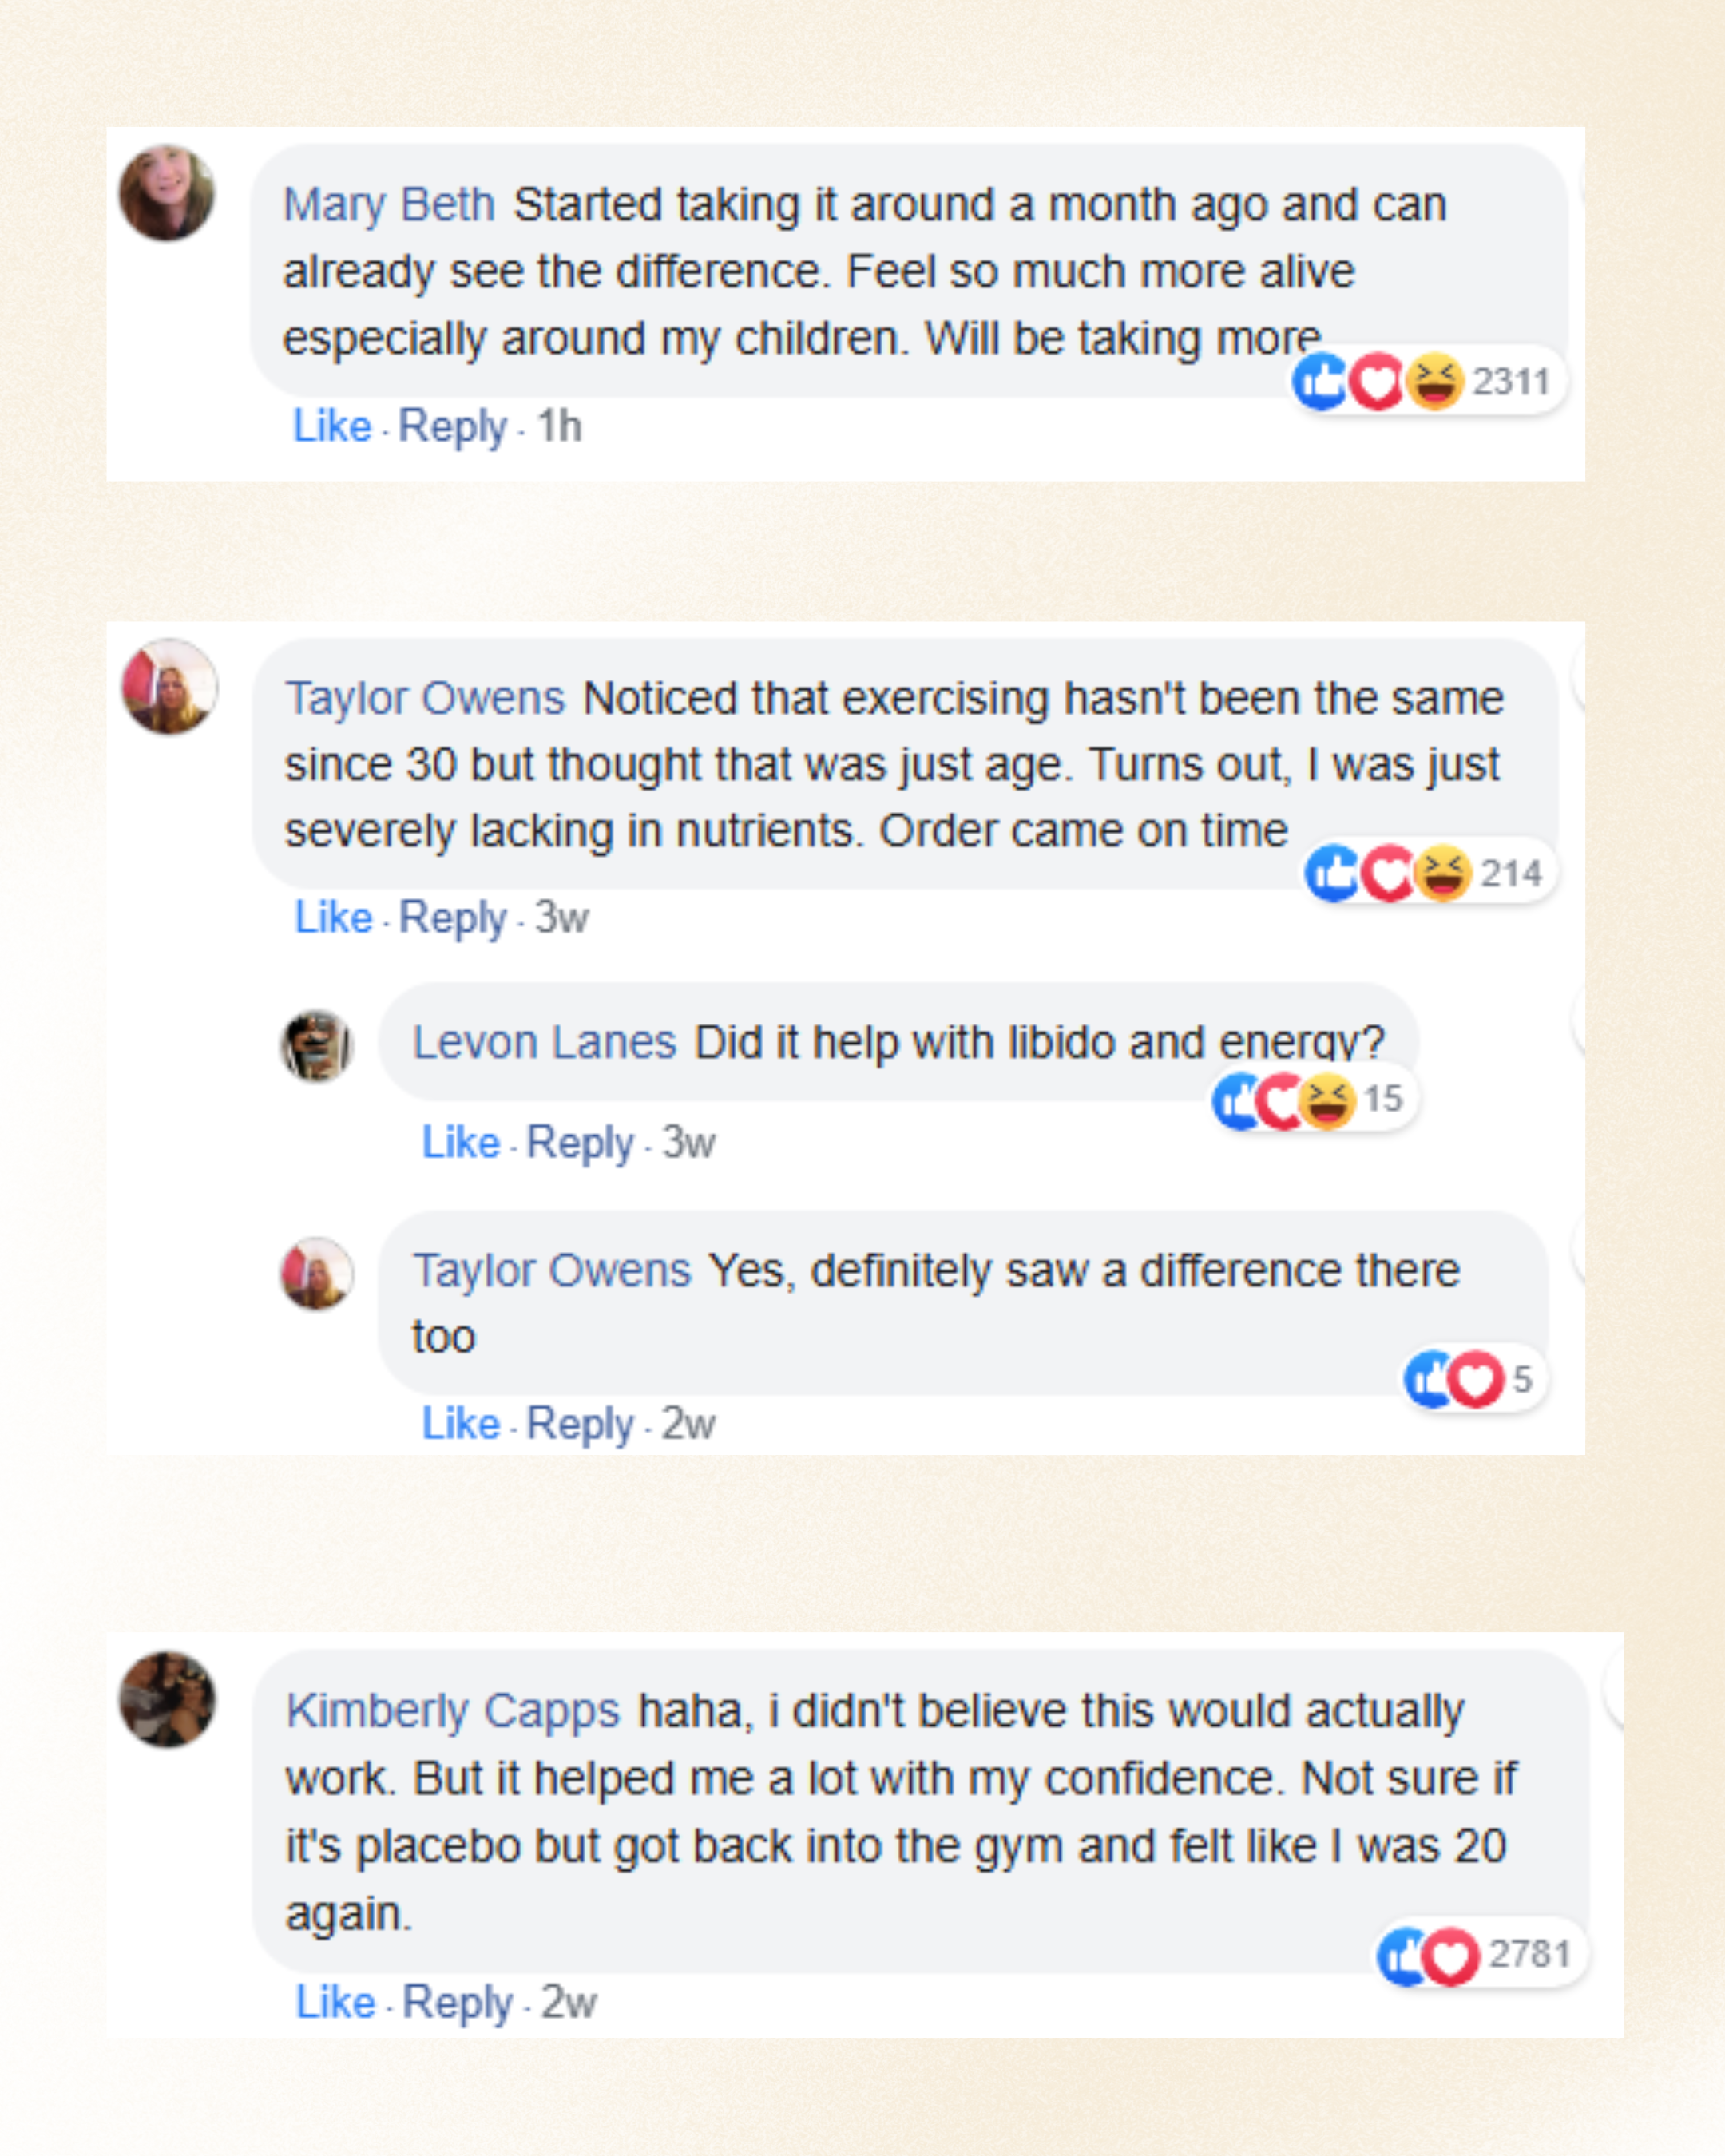
Task: Like Kimberly Capps' comment
Action: pos(335,2003)
